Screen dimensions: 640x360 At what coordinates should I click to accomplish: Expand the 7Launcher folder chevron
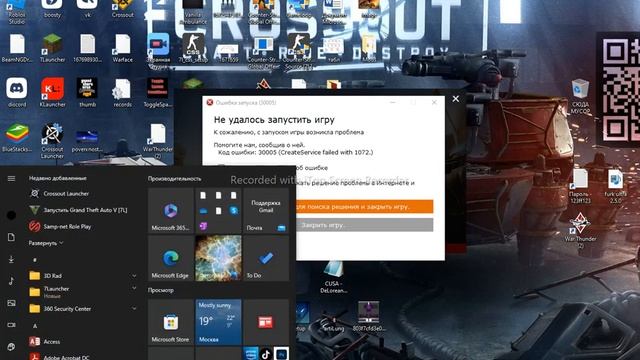134,288
